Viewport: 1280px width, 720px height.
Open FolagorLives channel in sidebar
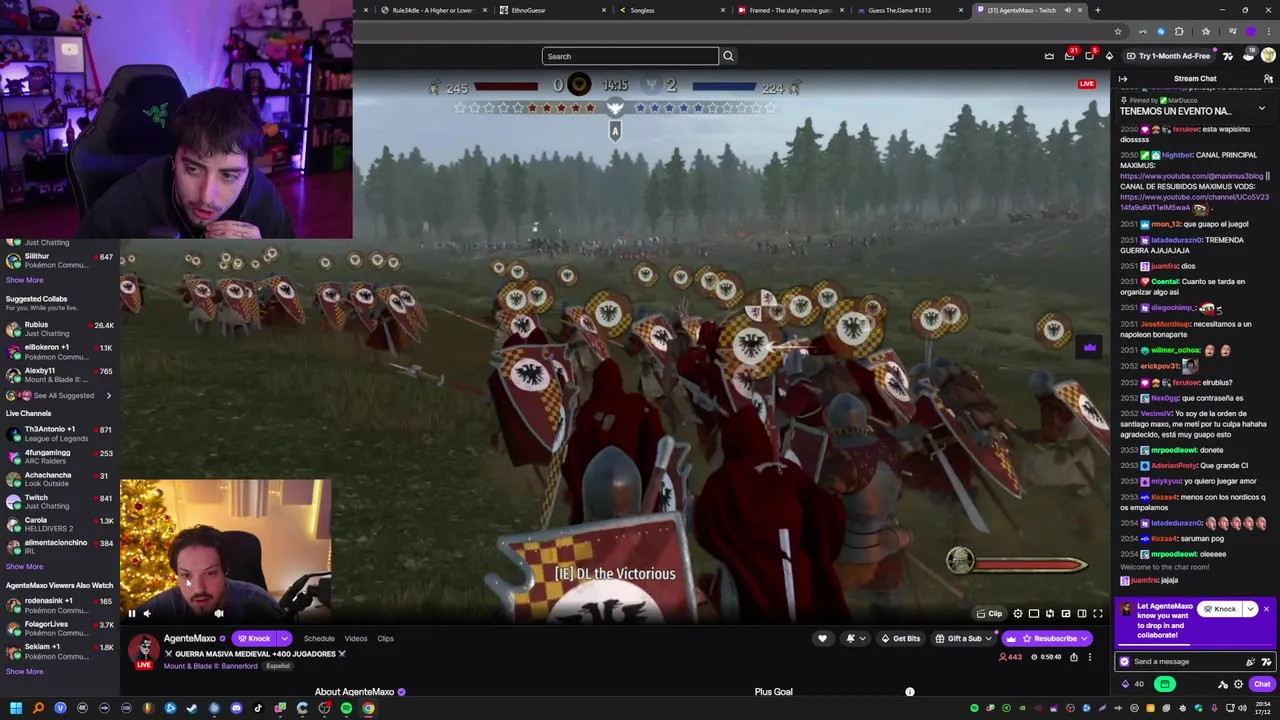click(x=60, y=628)
